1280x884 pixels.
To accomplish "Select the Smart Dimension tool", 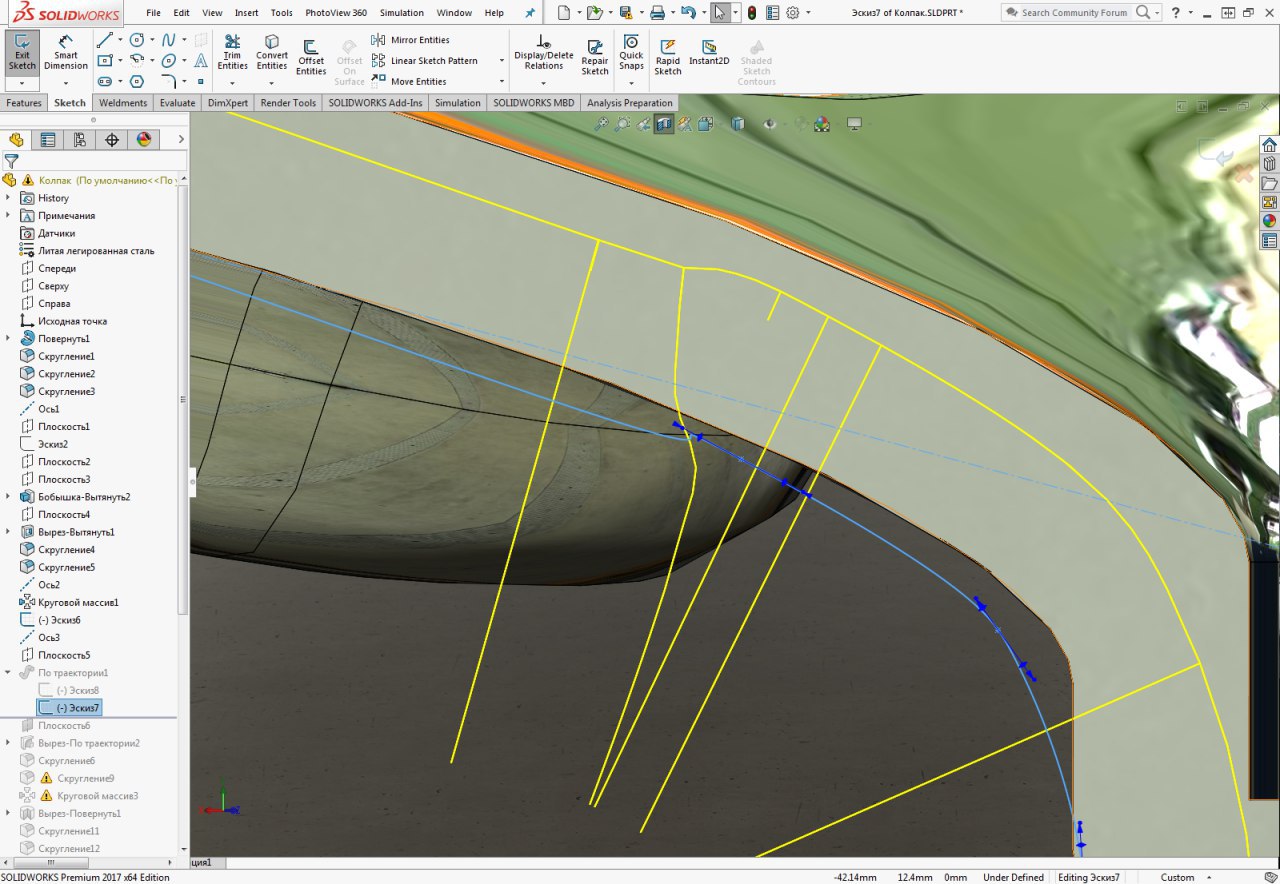I will (66, 52).
